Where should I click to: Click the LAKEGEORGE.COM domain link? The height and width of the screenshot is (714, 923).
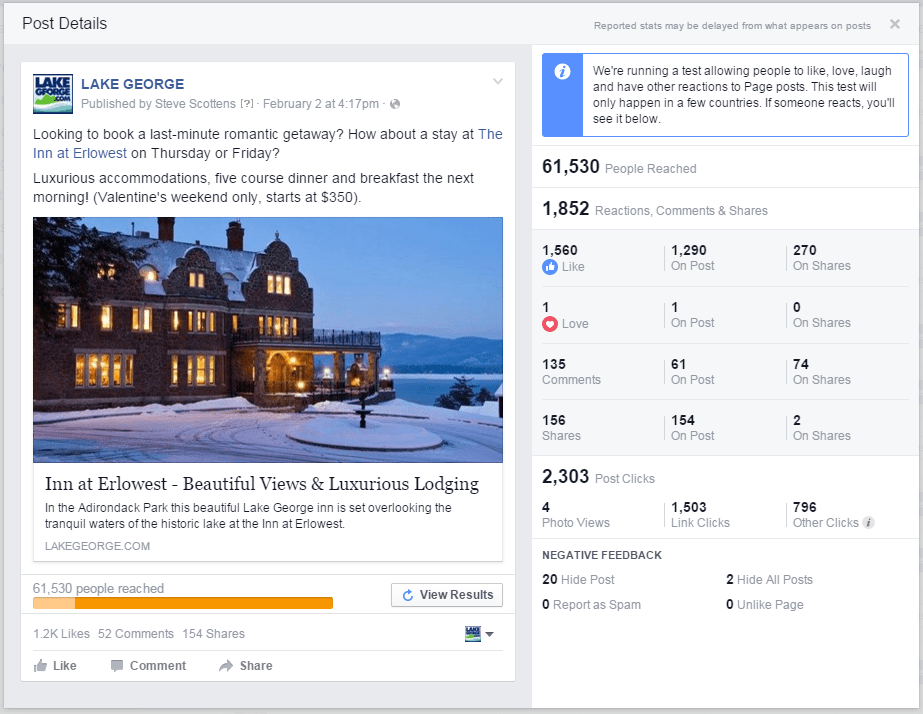[x=97, y=546]
